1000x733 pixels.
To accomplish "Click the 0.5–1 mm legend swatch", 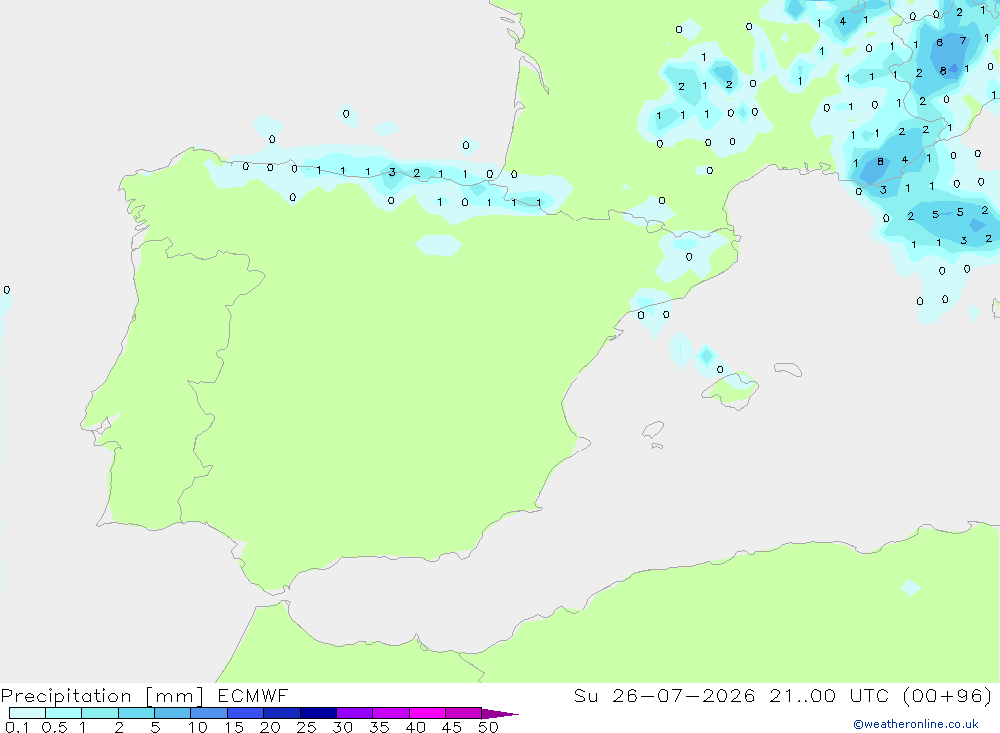I will (63, 713).
